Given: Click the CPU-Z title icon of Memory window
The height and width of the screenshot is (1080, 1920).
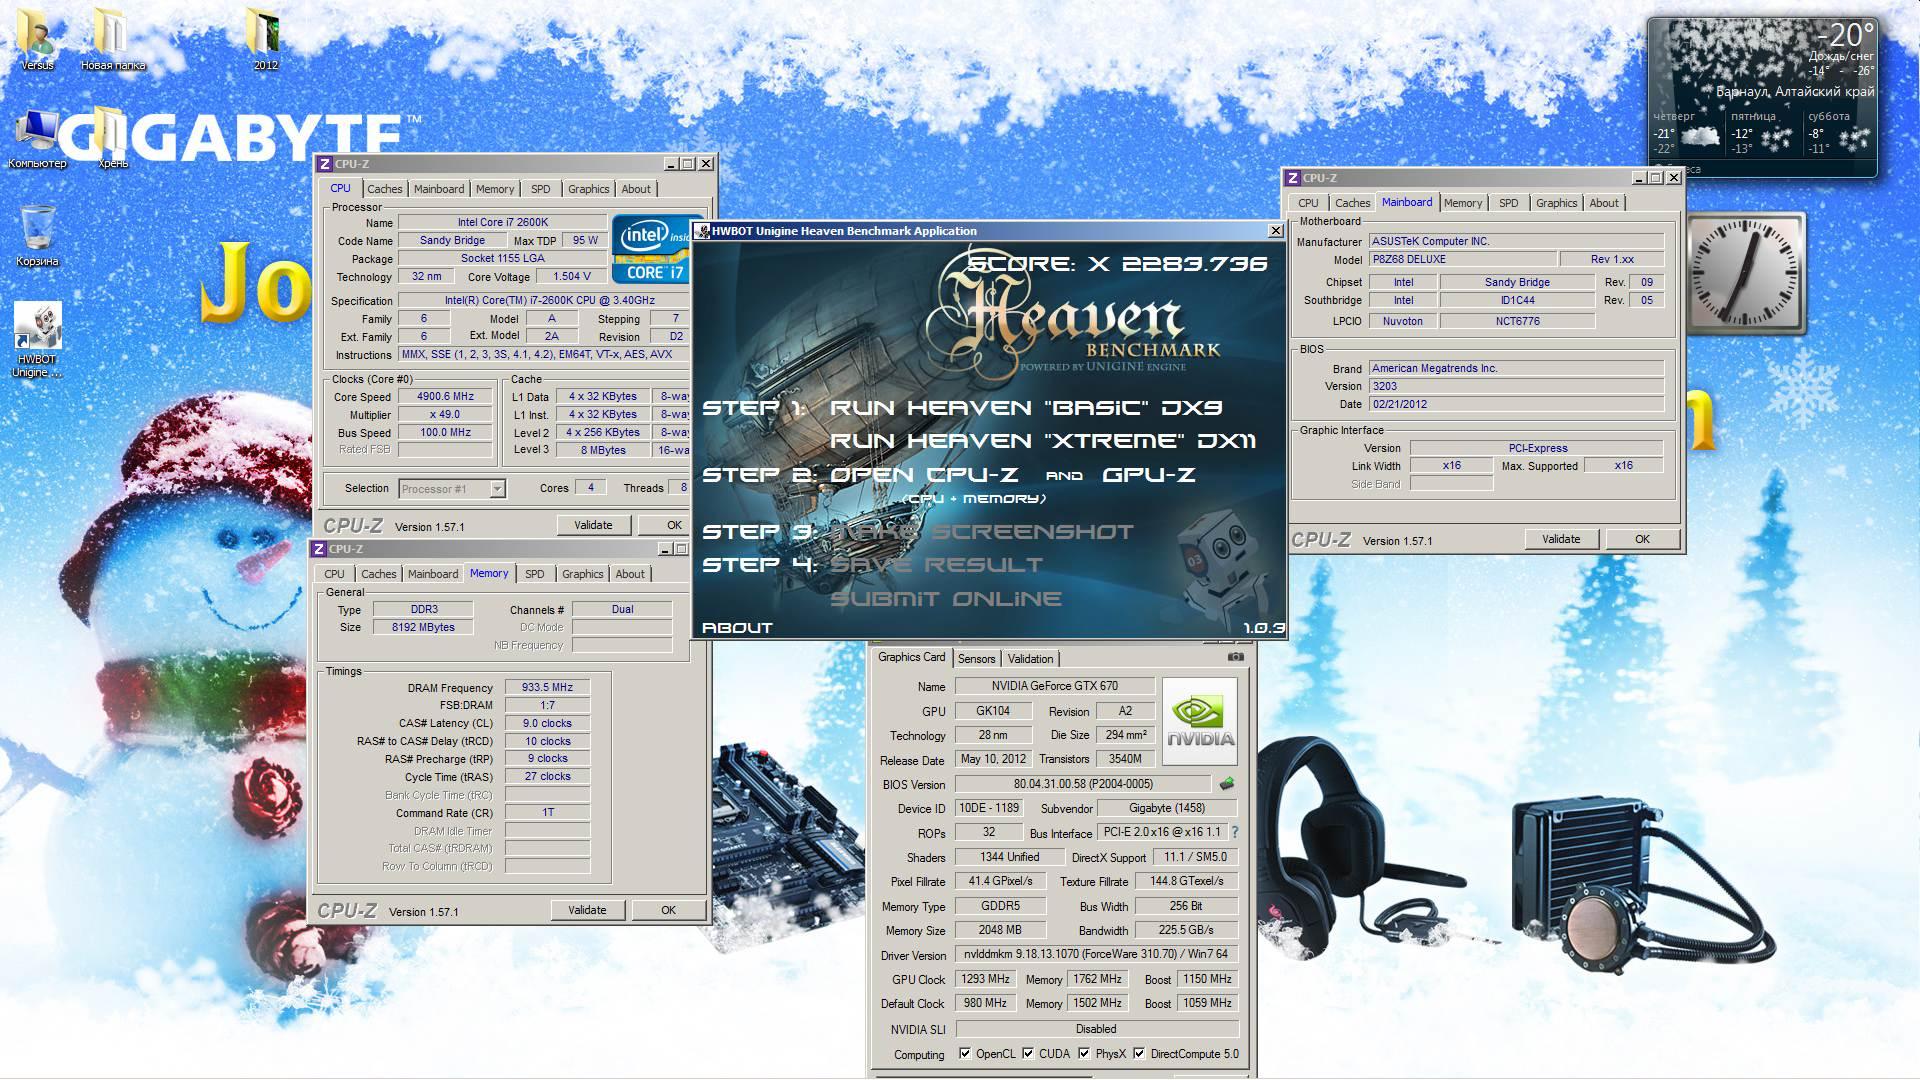Looking at the screenshot, I should coord(318,549).
